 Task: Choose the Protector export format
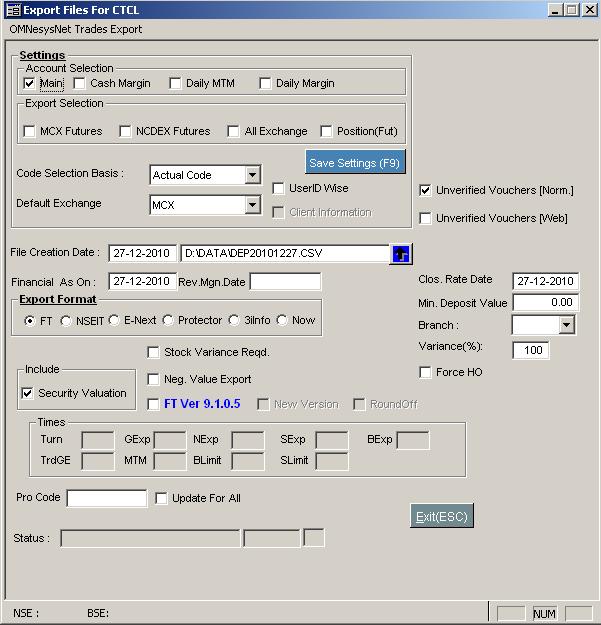168,321
